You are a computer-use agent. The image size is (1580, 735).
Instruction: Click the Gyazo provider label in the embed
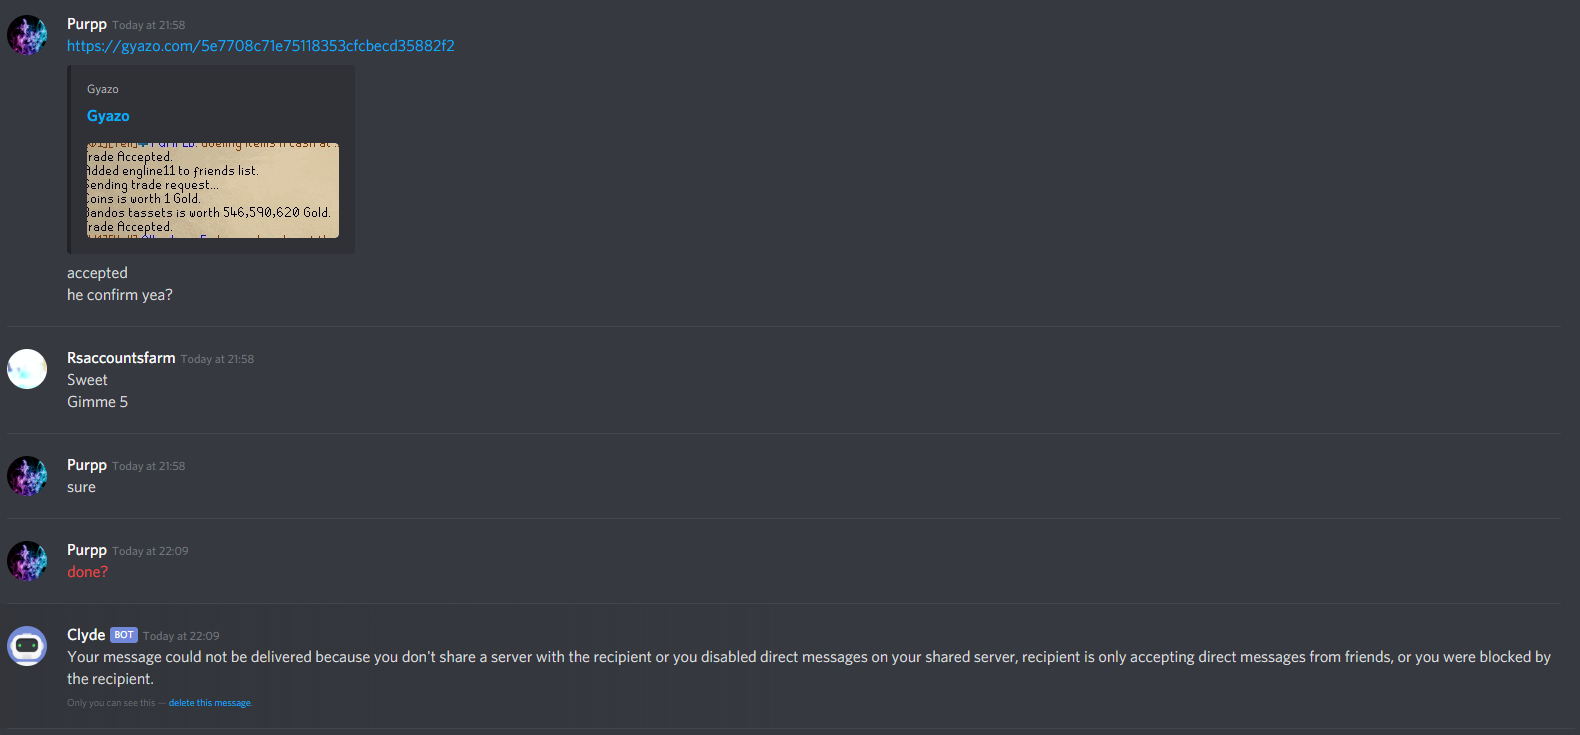[103, 89]
